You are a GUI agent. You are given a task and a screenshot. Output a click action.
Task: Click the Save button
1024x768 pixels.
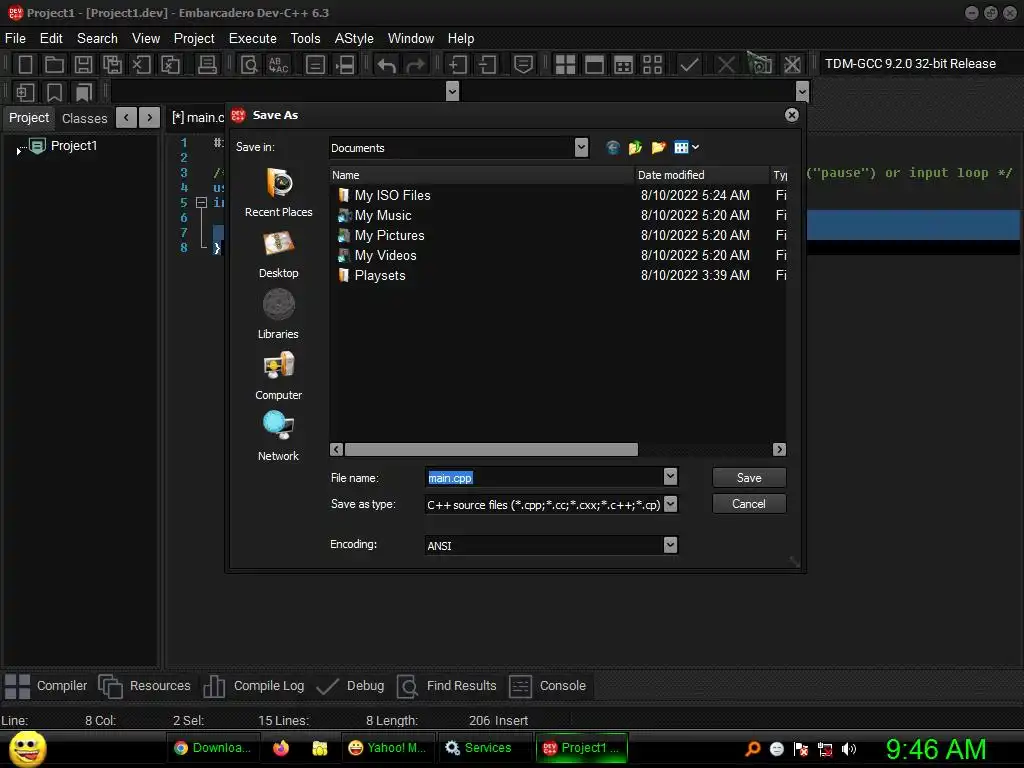click(x=749, y=477)
